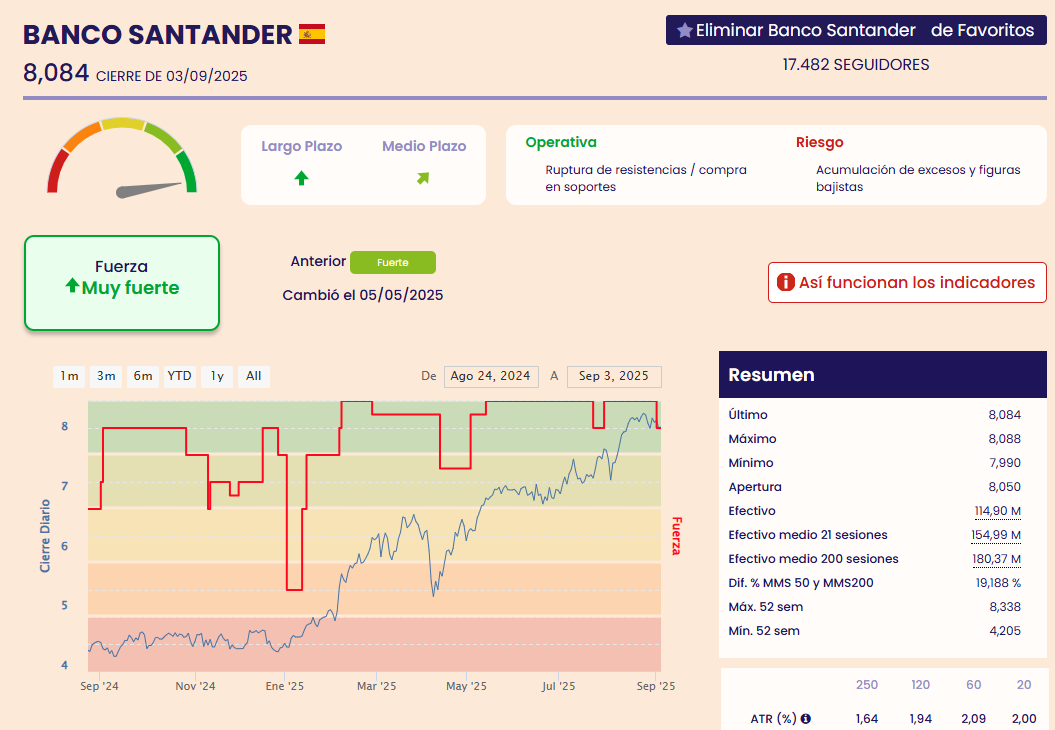Click the Medio Plazo diagonal arrow

(423, 178)
